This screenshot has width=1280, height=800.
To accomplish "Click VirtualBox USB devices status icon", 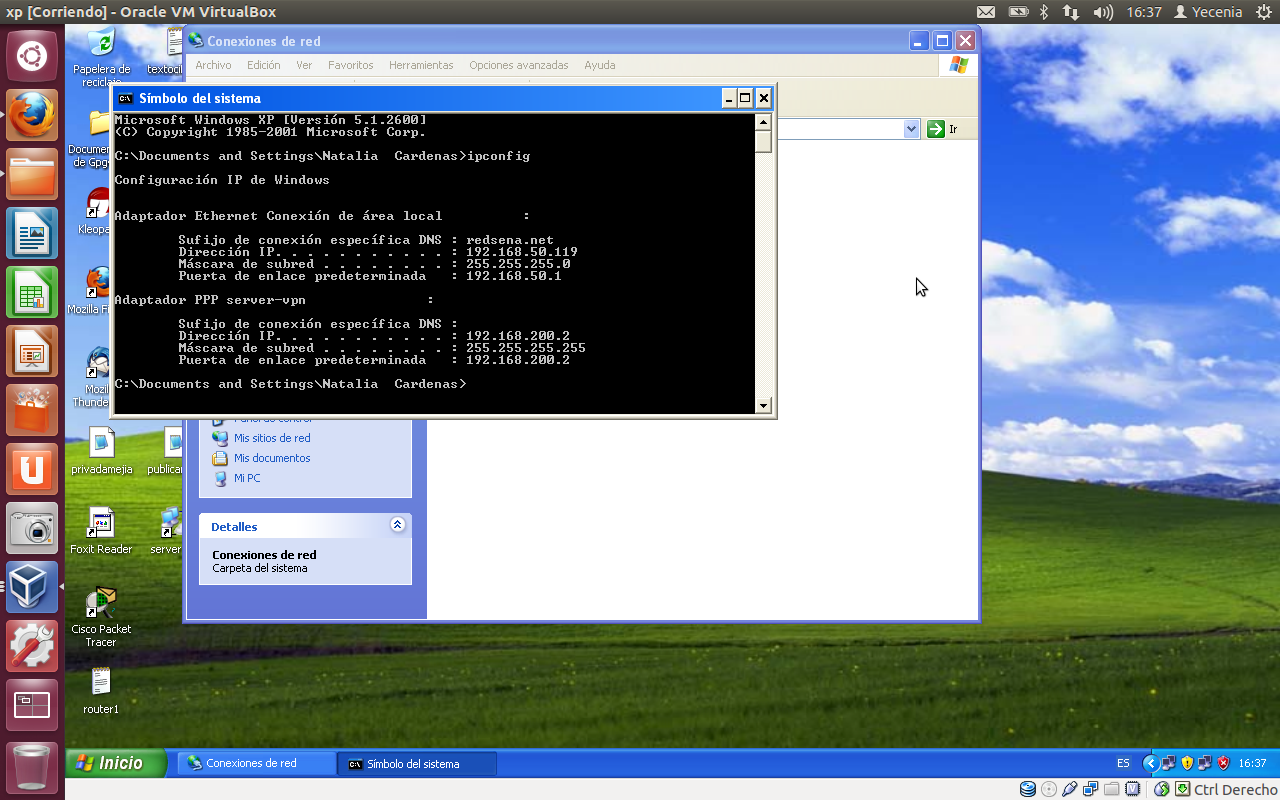I will [x=1069, y=789].
